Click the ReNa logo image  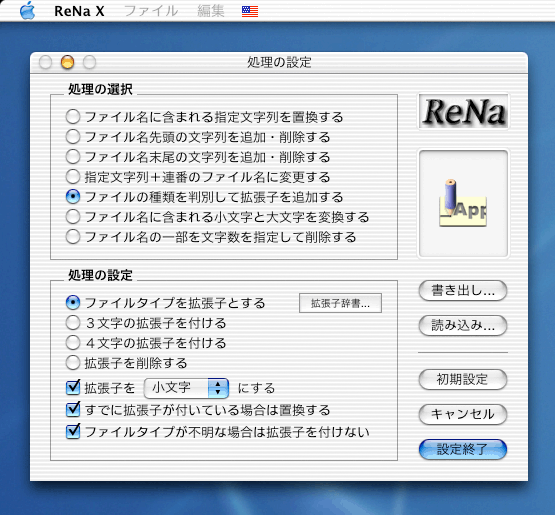(463, 111)
